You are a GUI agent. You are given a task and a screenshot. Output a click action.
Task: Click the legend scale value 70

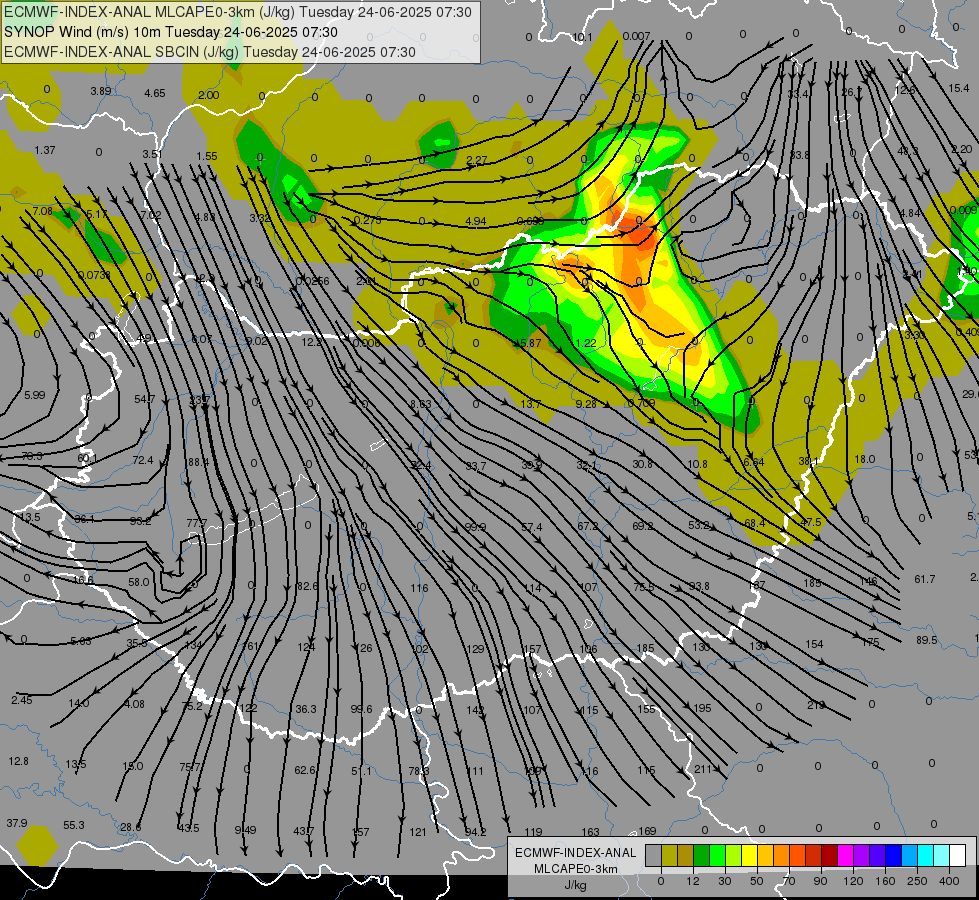tap(789, 881)
